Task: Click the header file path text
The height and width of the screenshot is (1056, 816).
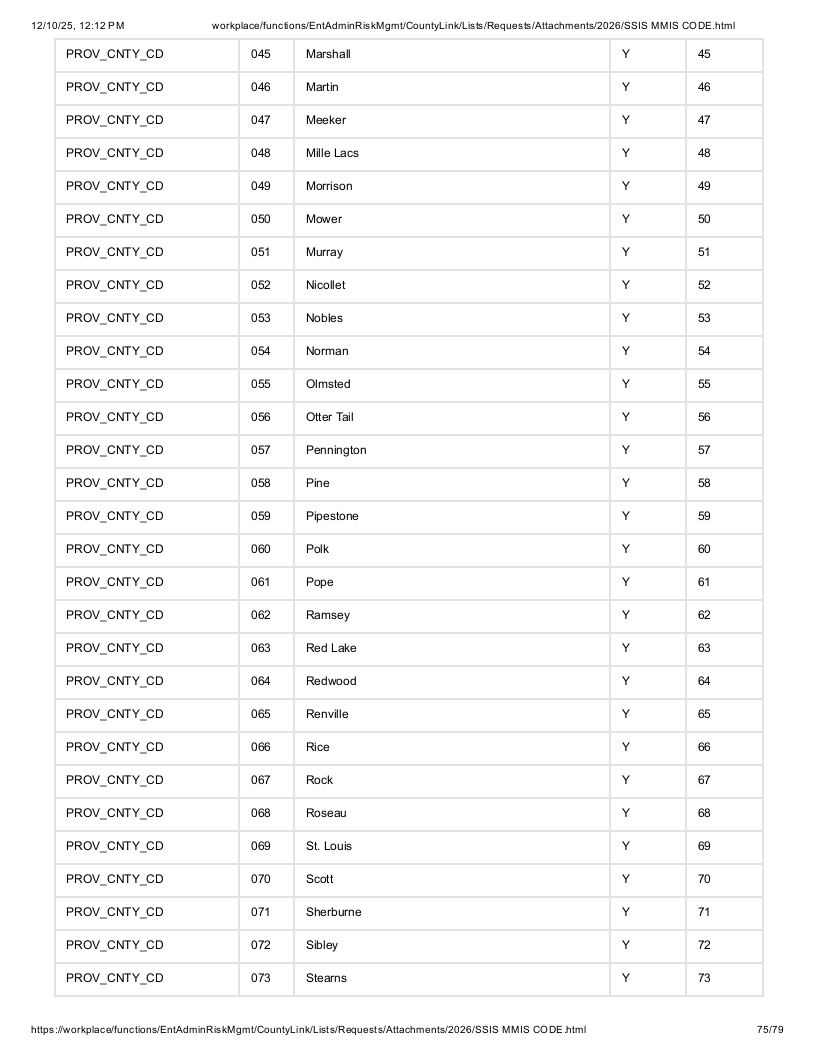Action: (x=473, y=26)
